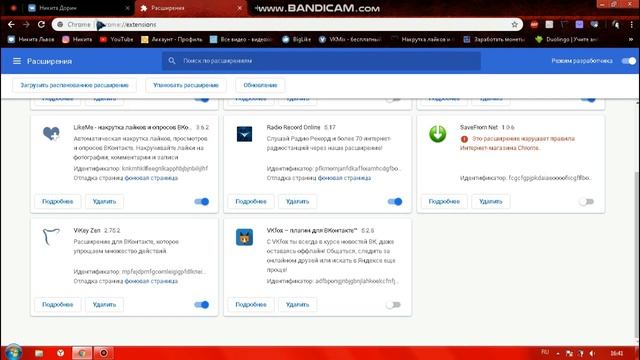Open the extensions hamburger menu
Screen dimensions: 640x360
[x=17, y=61]
